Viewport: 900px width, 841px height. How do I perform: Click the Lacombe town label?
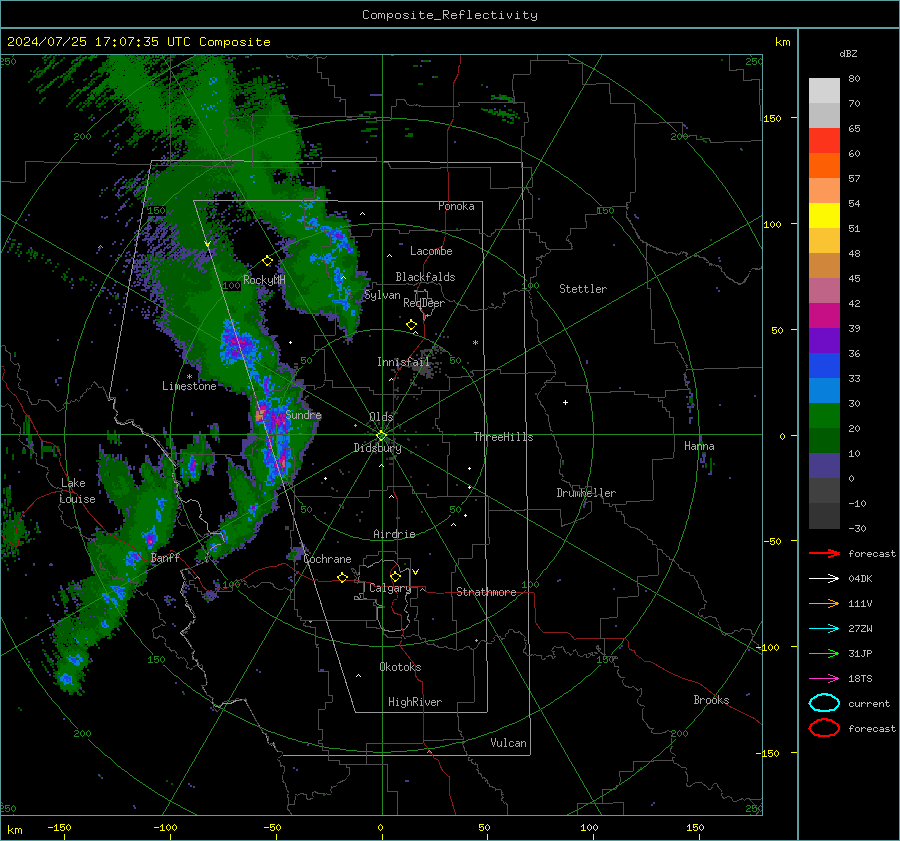431,251
